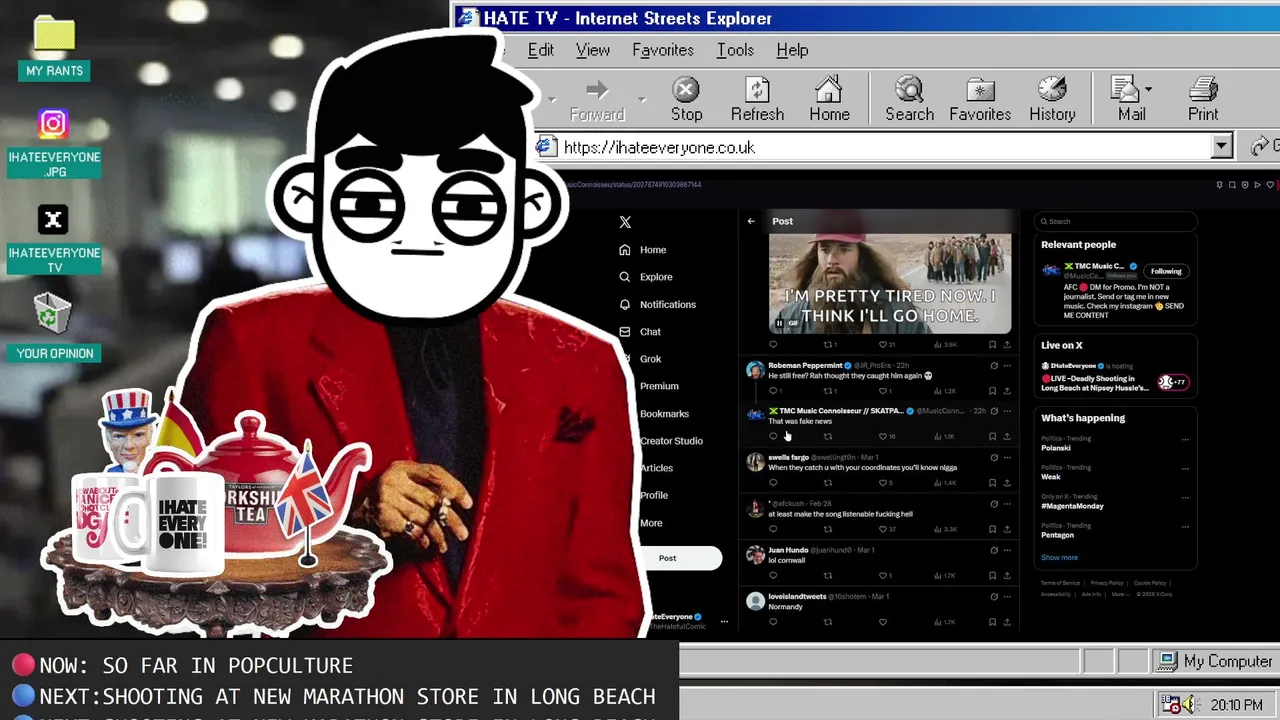The width and height of the screenshot is (1280, 720).
Task: Click the Privacy Policy footer link
Action: coord(1107,583)
